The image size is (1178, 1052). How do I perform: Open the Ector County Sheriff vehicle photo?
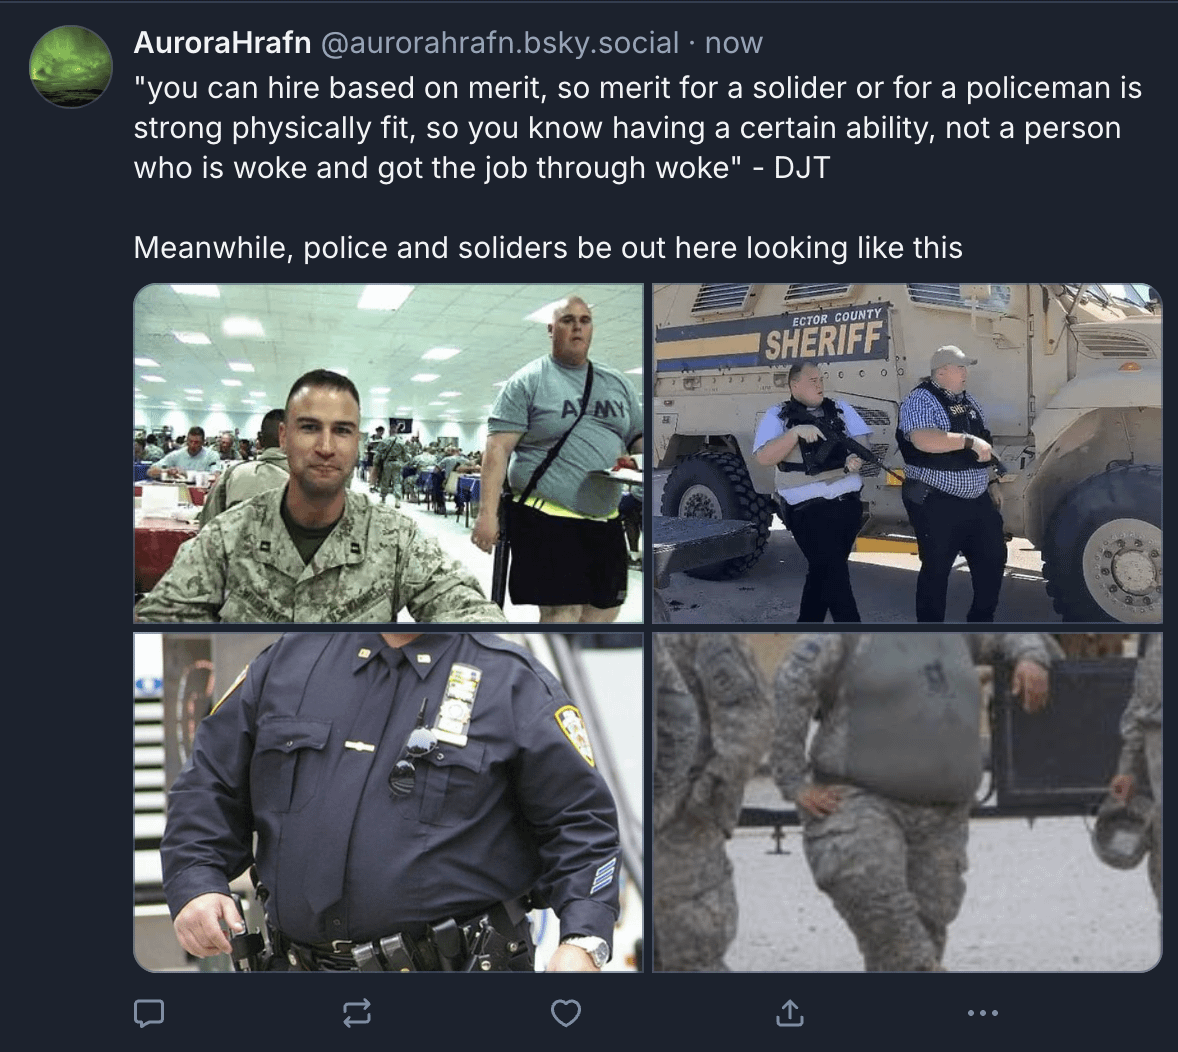pyautogui.click(x=907, y=453)
